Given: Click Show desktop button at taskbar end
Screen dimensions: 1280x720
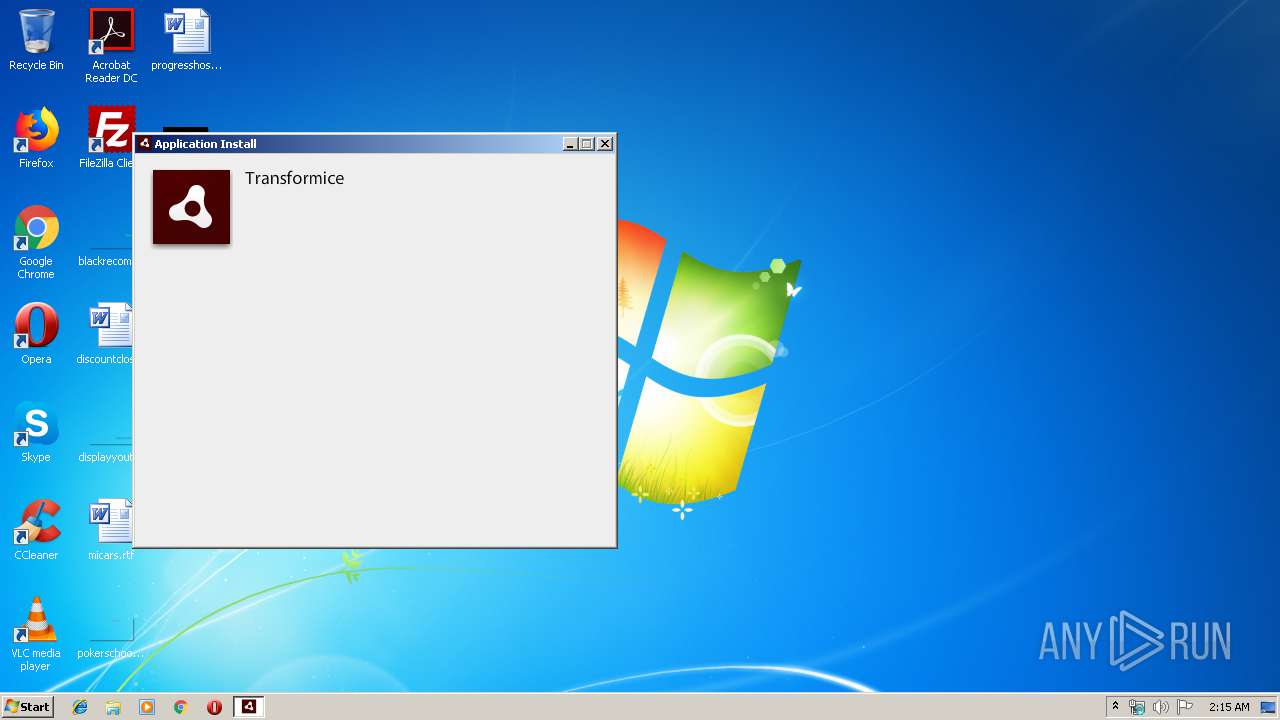Looking at the screenshot, I should (1270, 707).
